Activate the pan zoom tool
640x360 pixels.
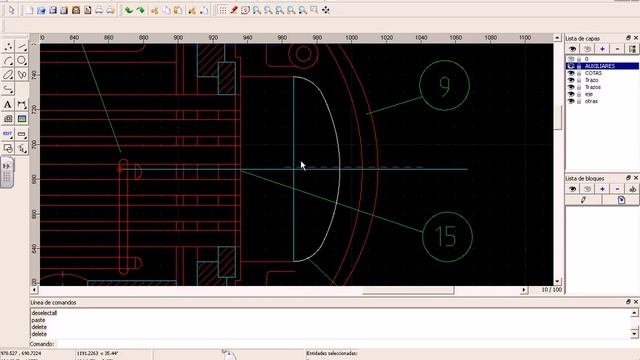coord(326,10)
